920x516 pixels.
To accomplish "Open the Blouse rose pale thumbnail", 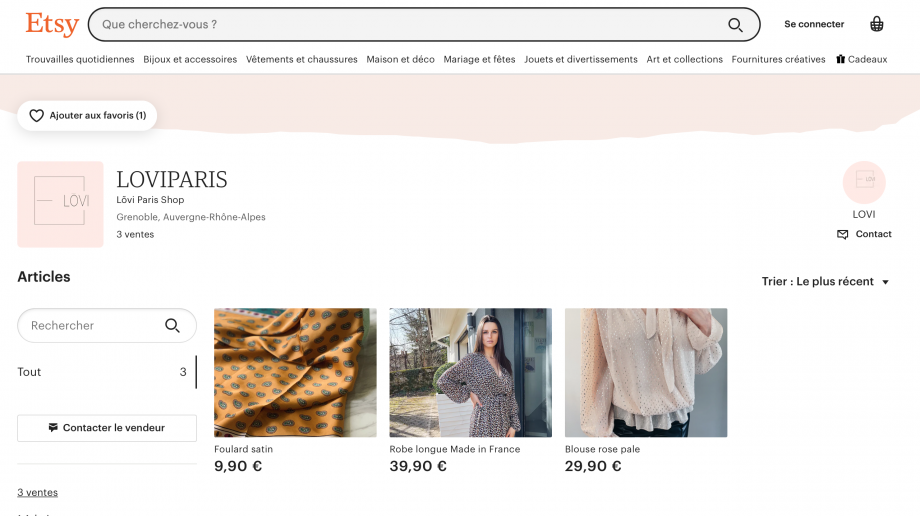I will pyautogui.click(x=646, y=373).
